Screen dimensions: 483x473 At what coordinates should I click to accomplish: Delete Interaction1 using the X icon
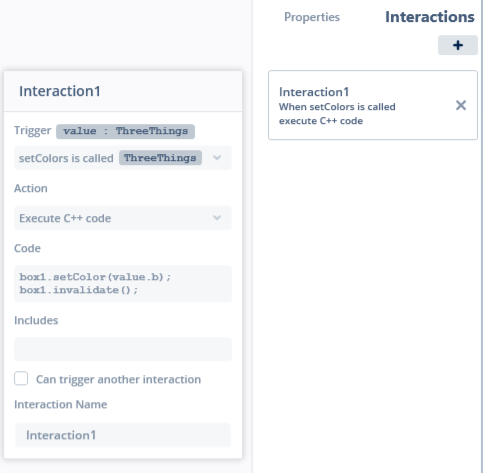[x=461, y=105]
